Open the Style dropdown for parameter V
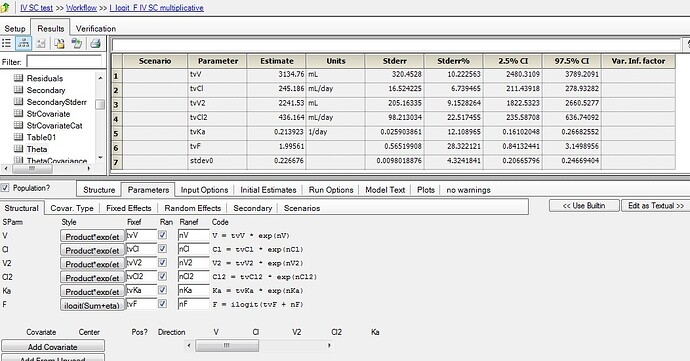This screenshot has width=690, height=361. tap(92, 236)
